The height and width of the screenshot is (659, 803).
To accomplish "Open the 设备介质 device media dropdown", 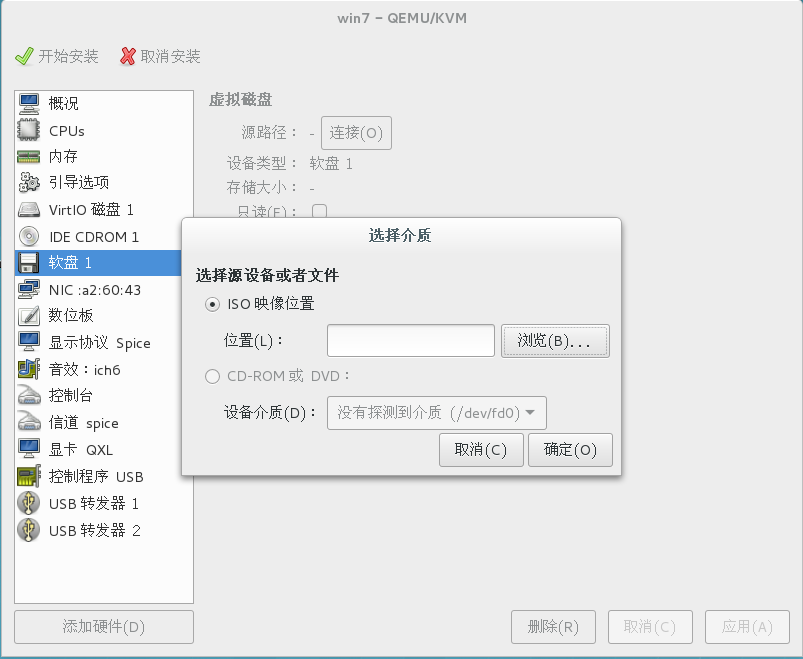I will coord(437,413).
